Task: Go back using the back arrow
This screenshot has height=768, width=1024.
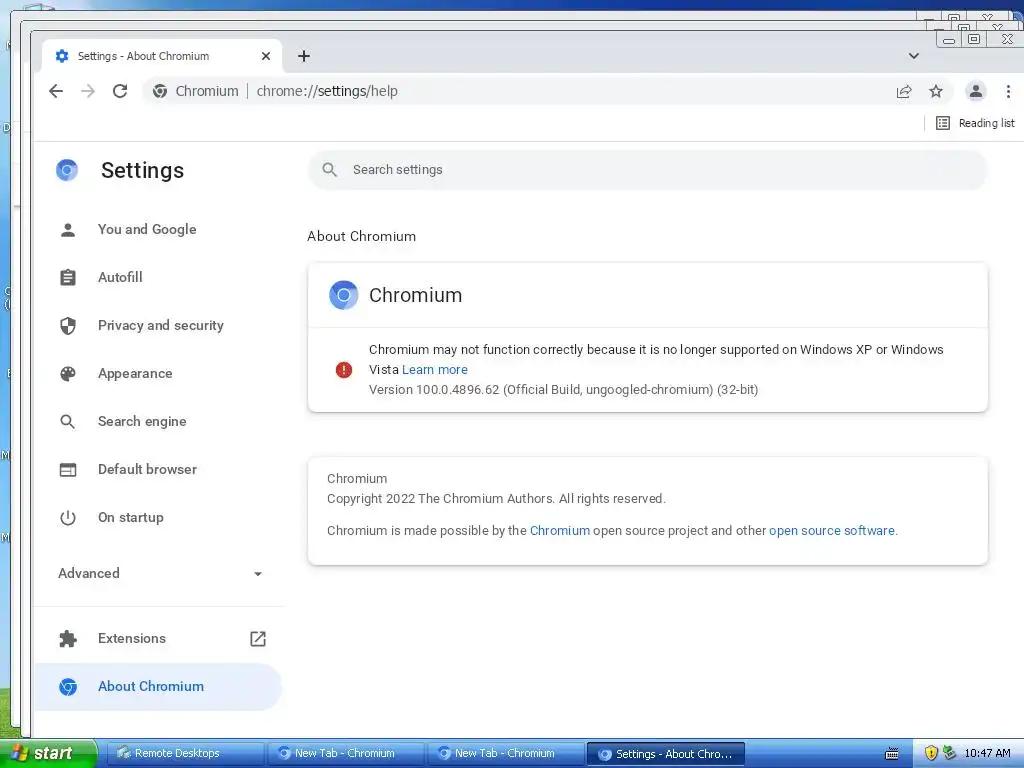Action: coord(56,91)
